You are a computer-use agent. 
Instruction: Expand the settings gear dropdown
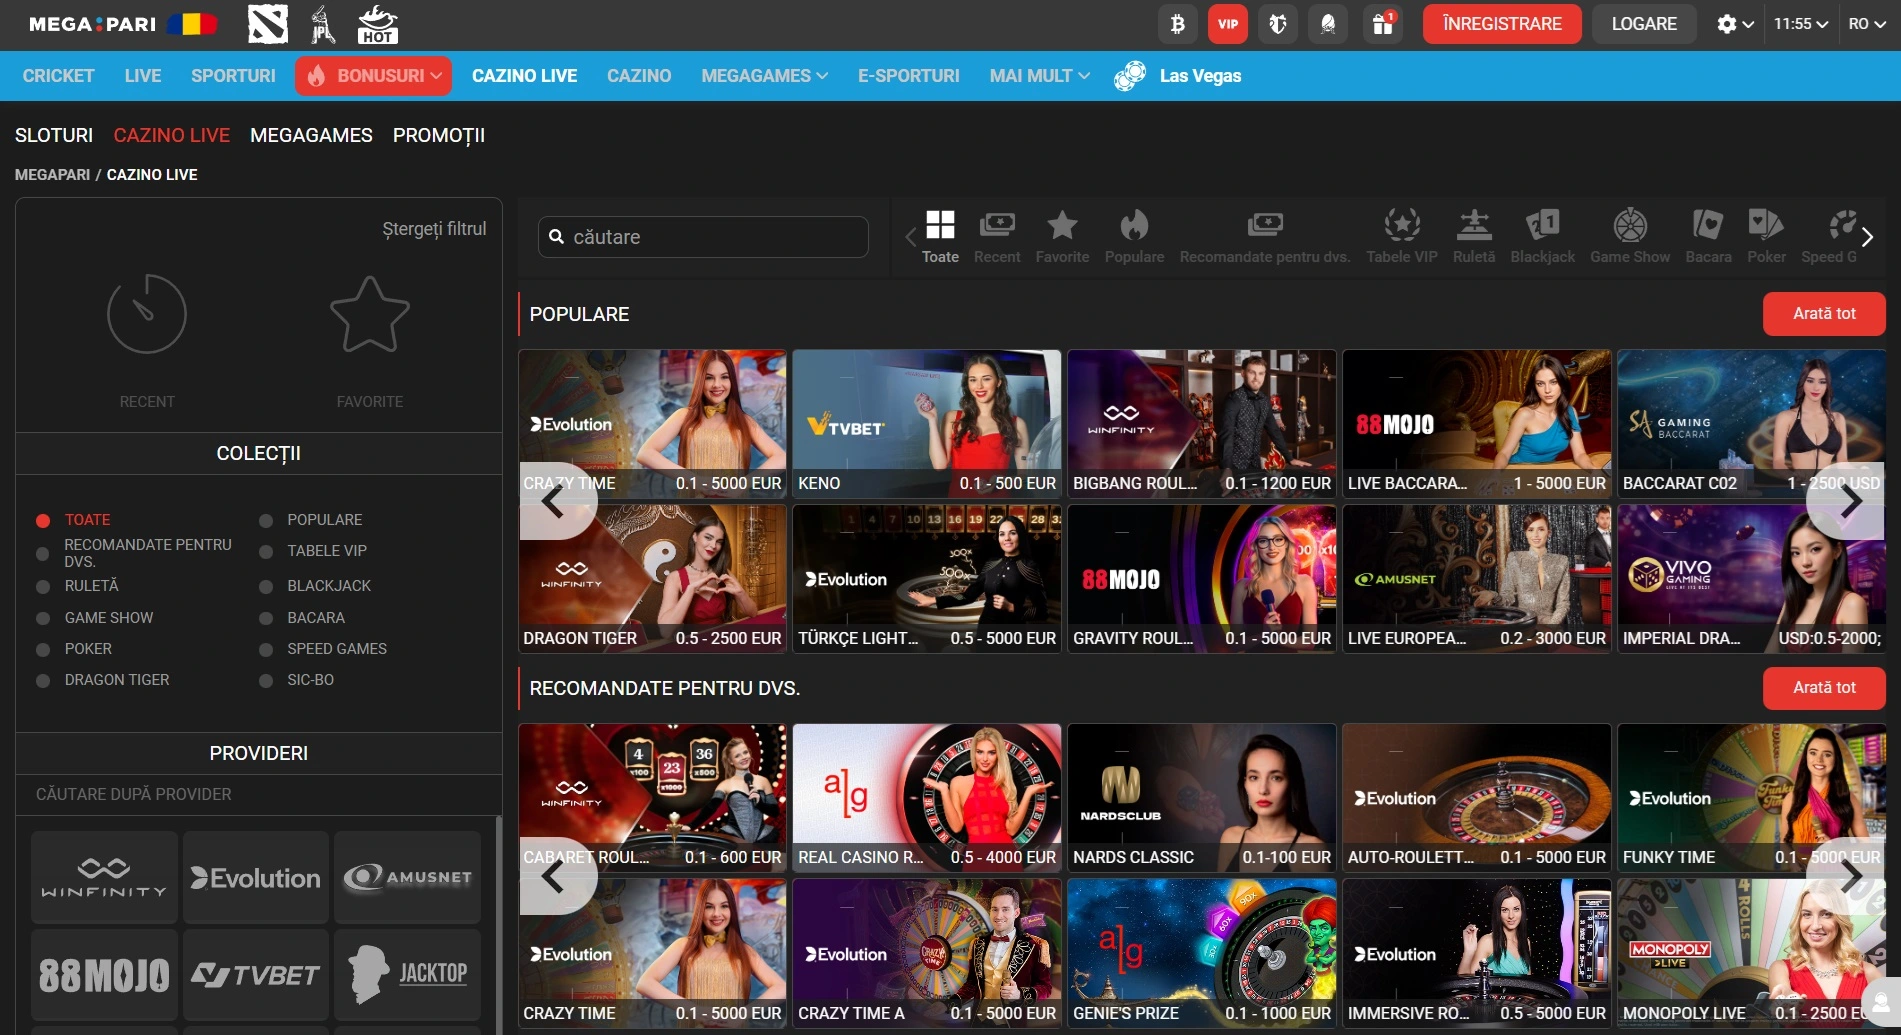[x=1734, y=24]
